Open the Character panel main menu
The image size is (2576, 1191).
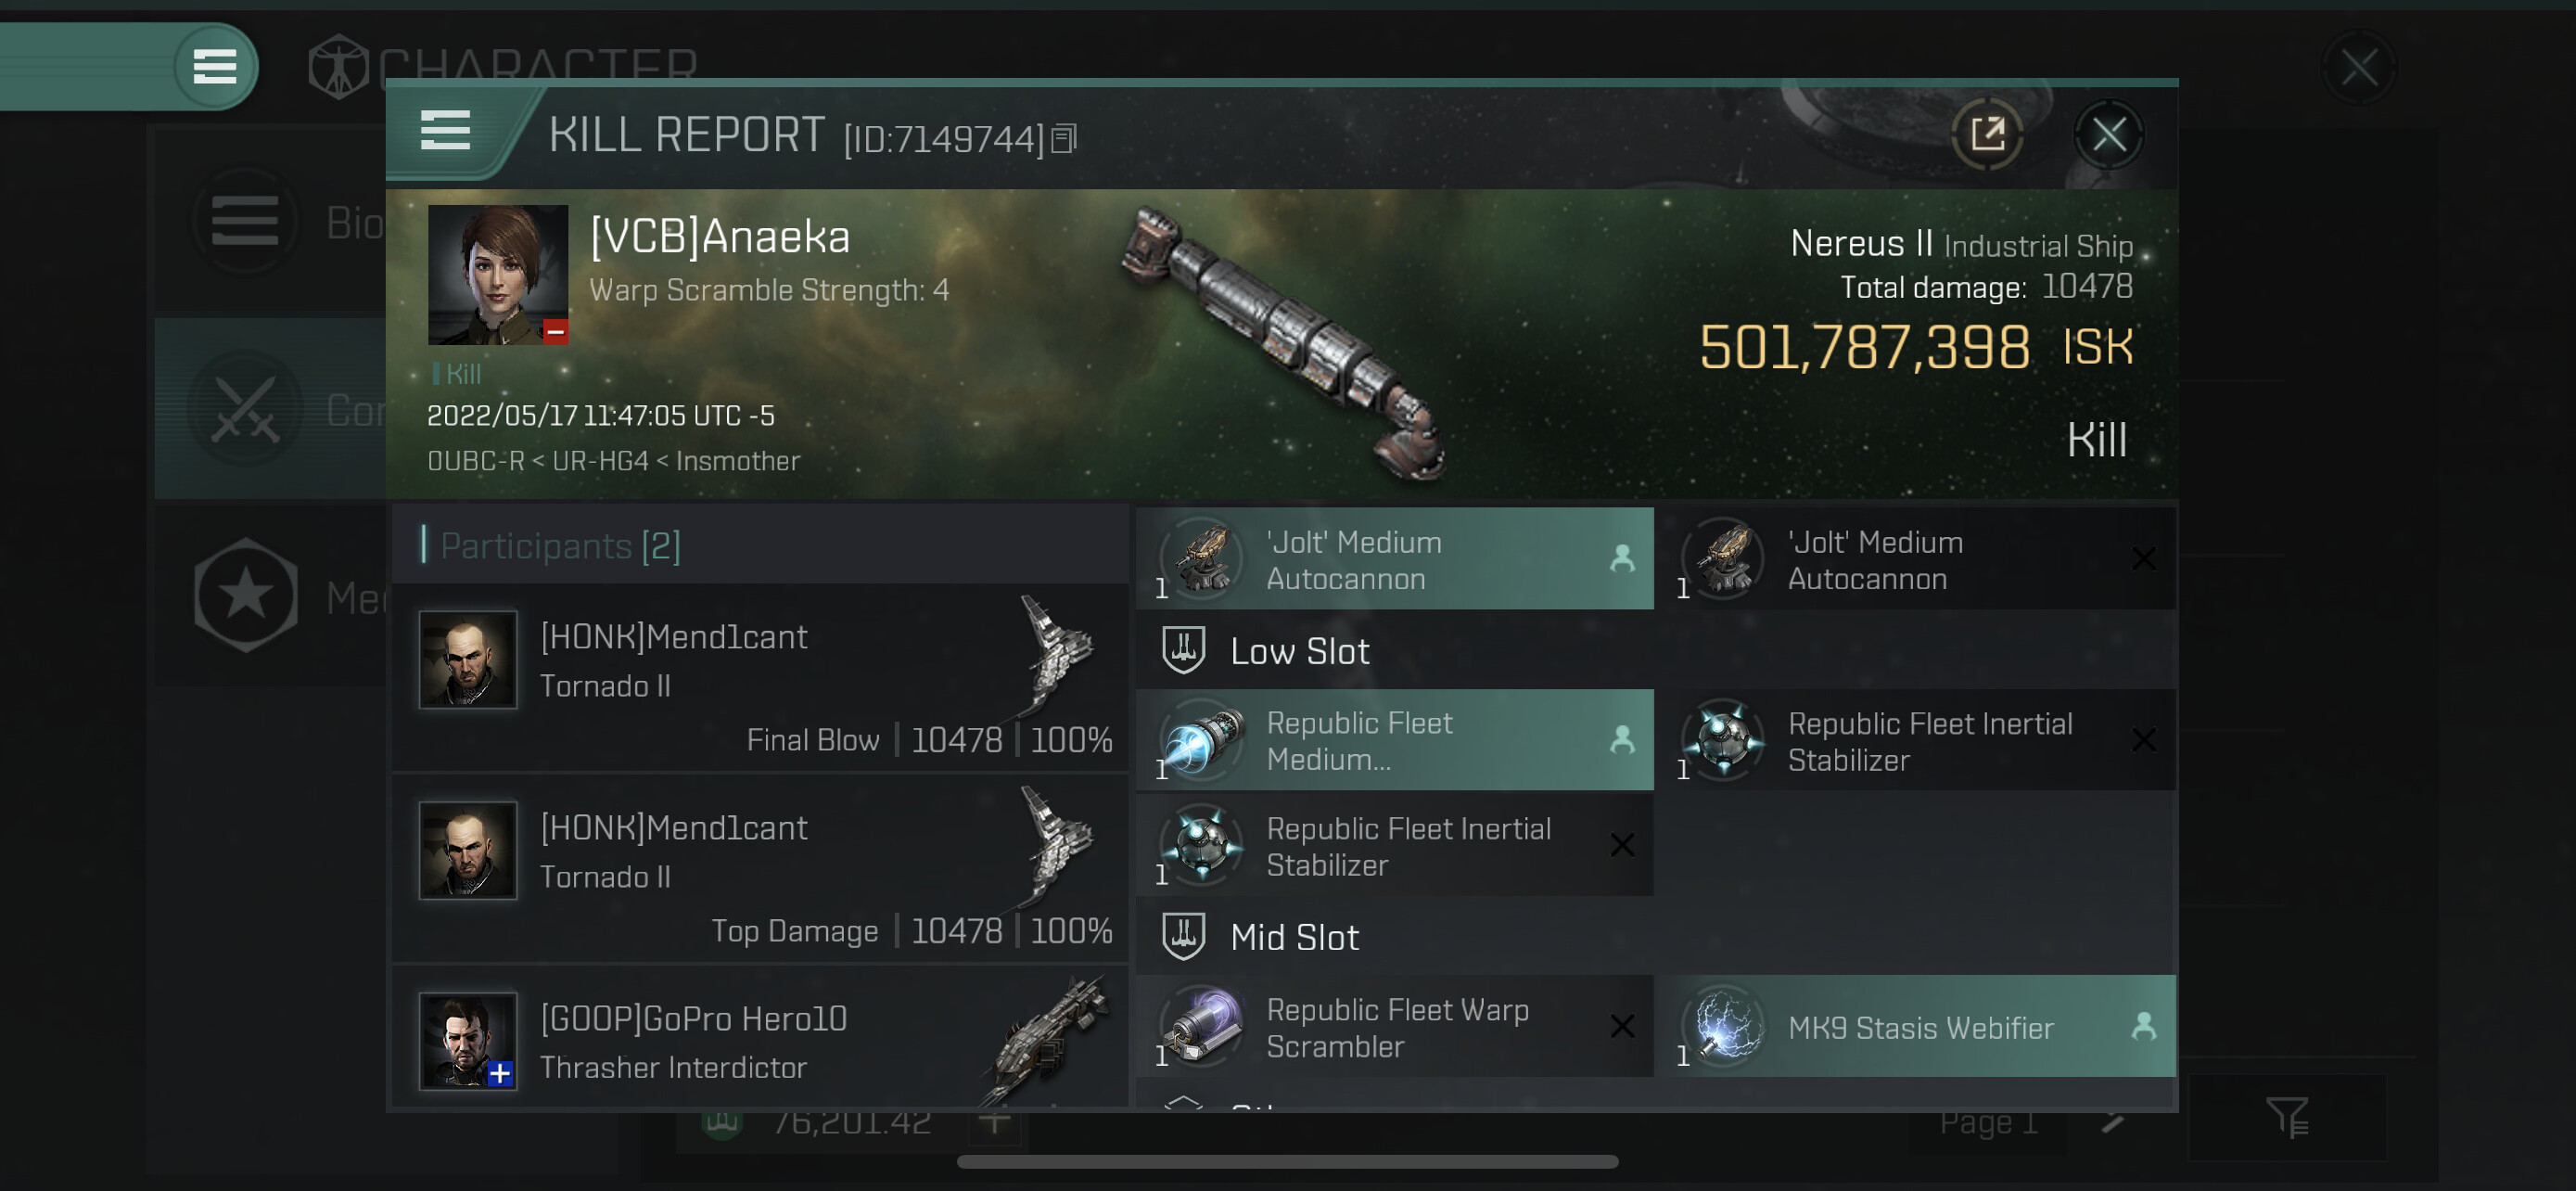214,67
